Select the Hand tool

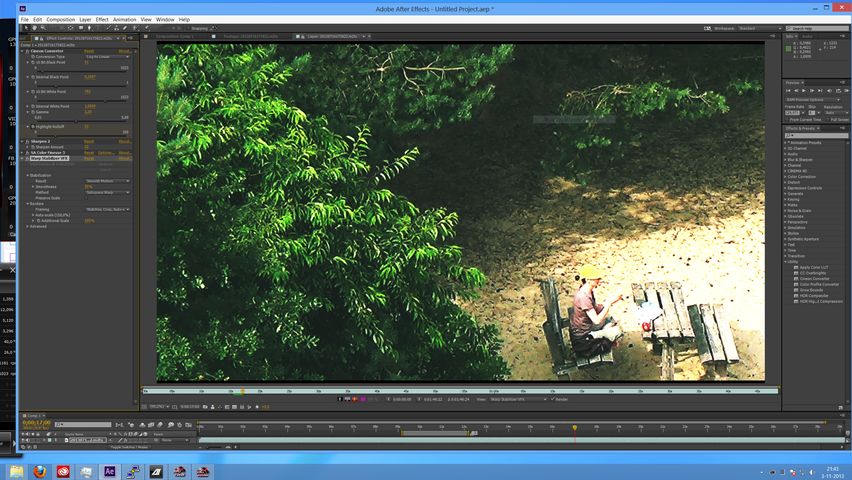coord(35,28)
